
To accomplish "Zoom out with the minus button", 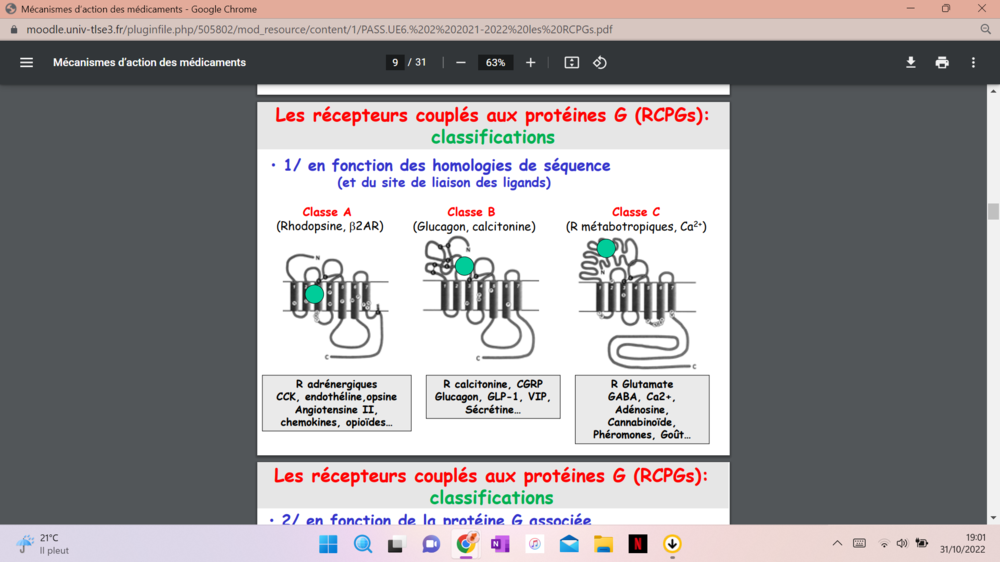I will (460, 63).
